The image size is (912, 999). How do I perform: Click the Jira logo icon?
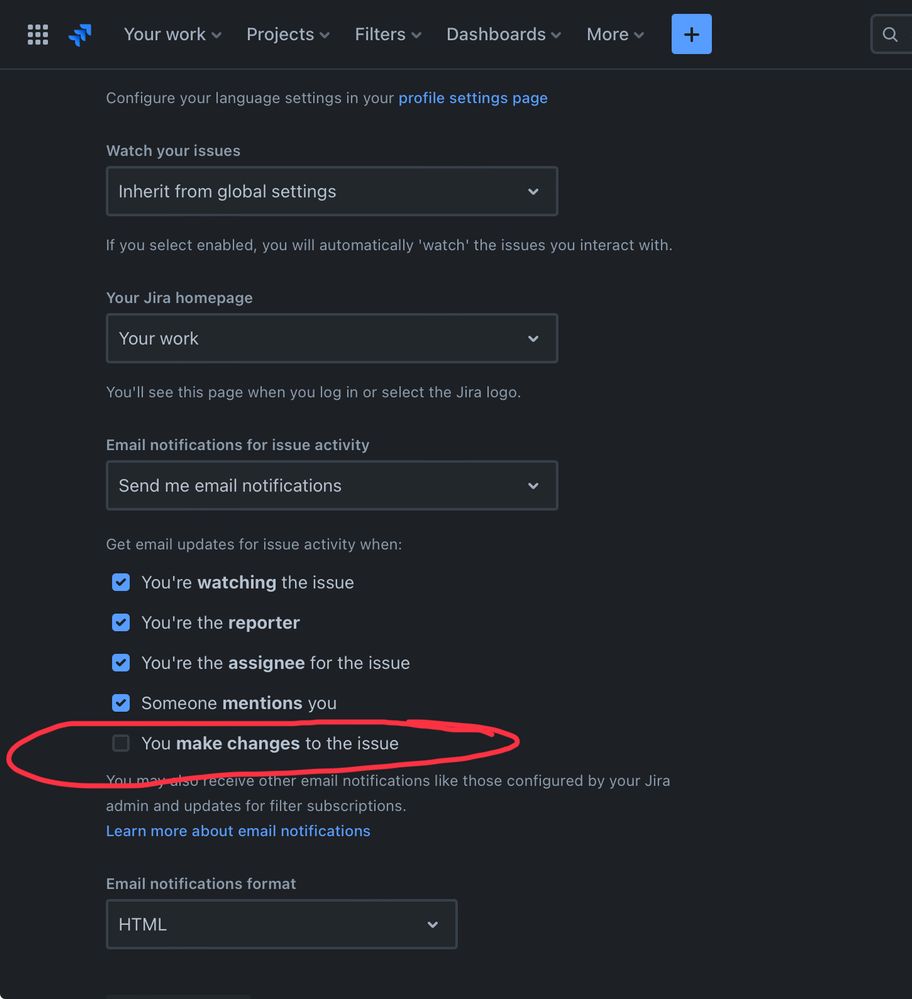(80, 34)
